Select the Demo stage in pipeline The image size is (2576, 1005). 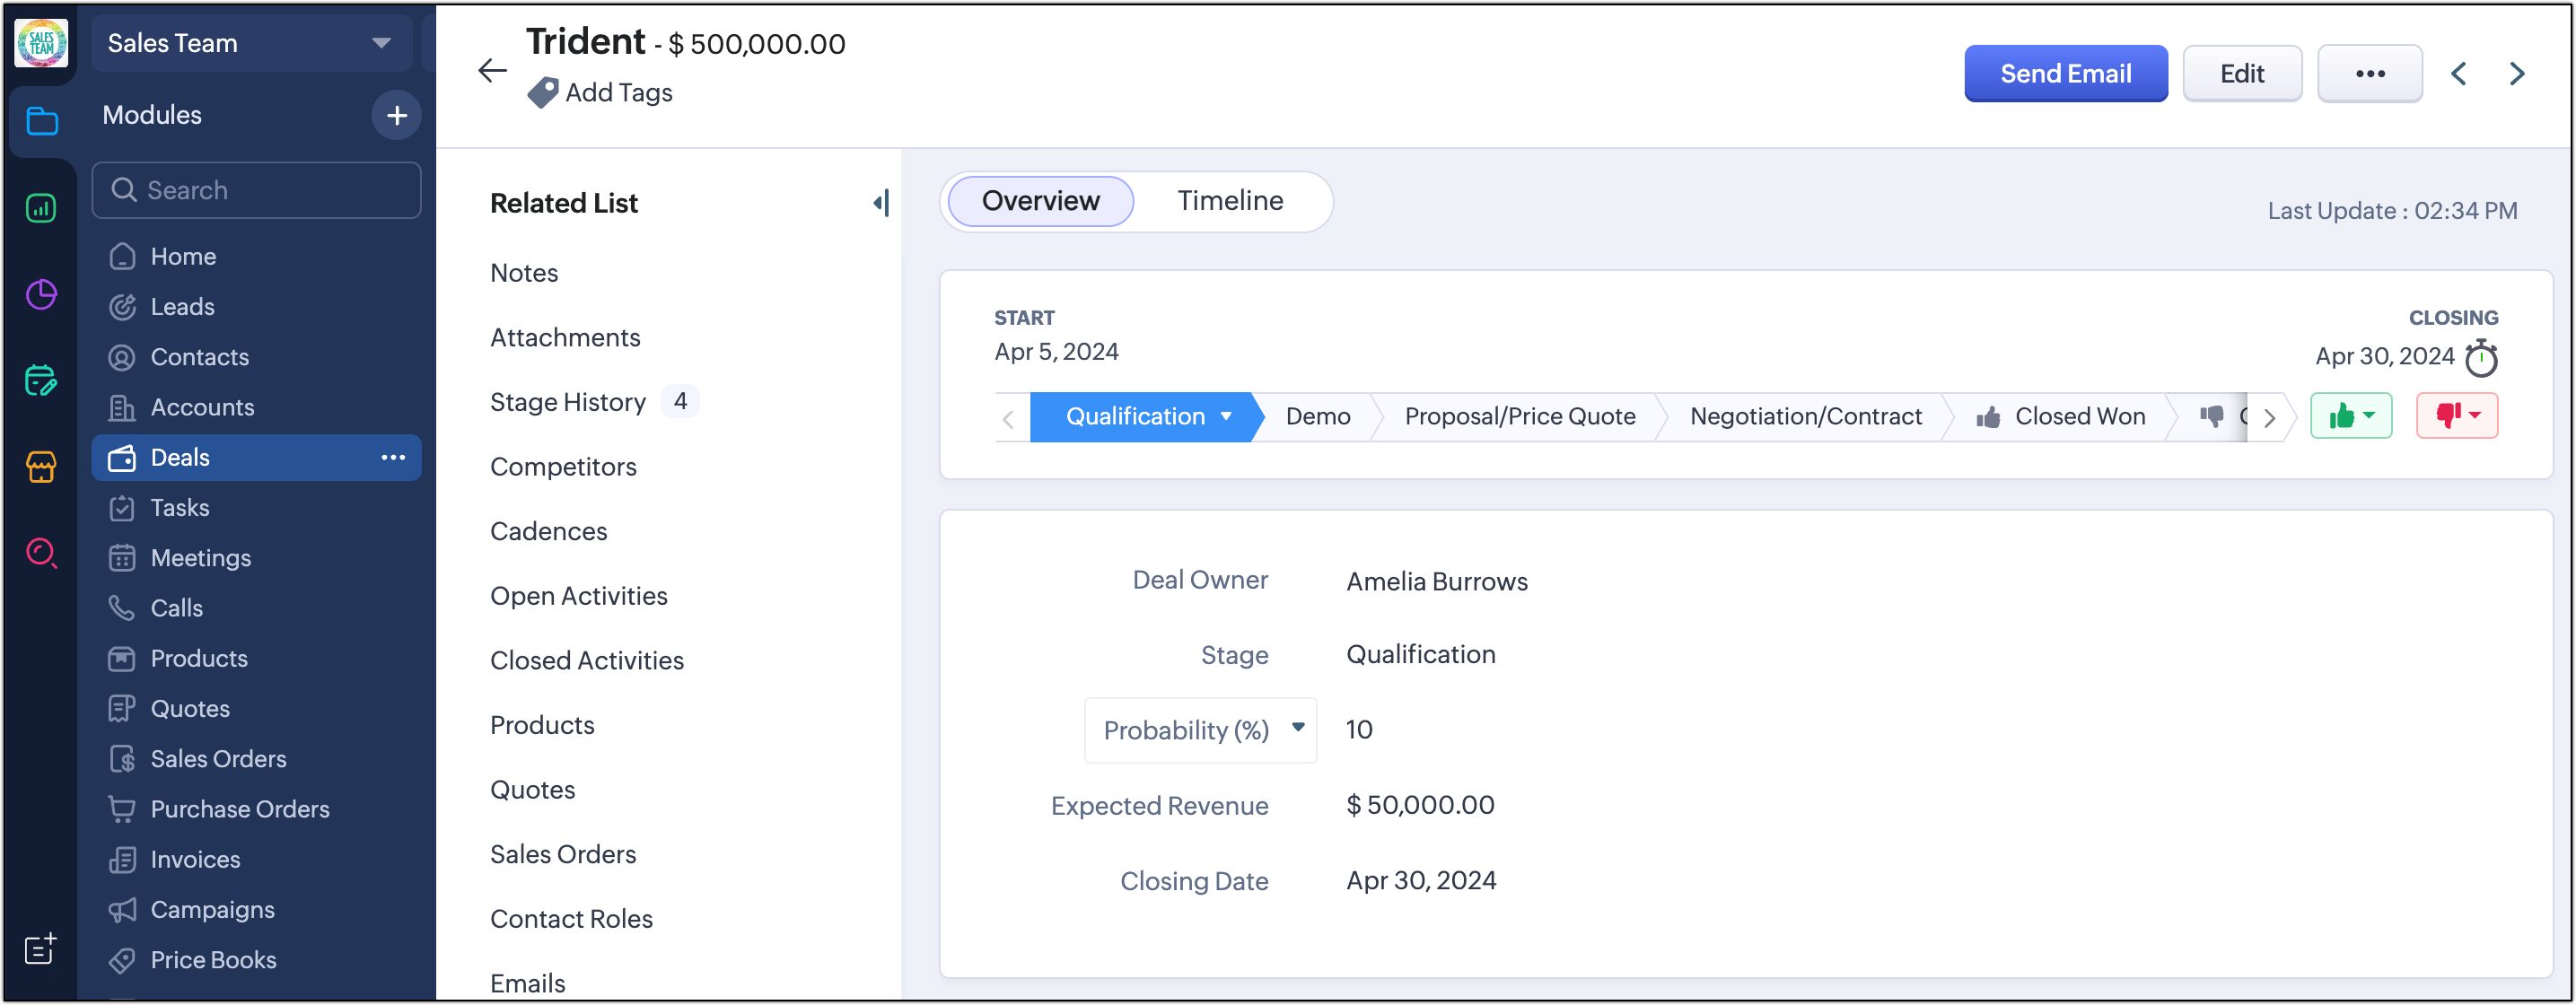(1317, 416)
